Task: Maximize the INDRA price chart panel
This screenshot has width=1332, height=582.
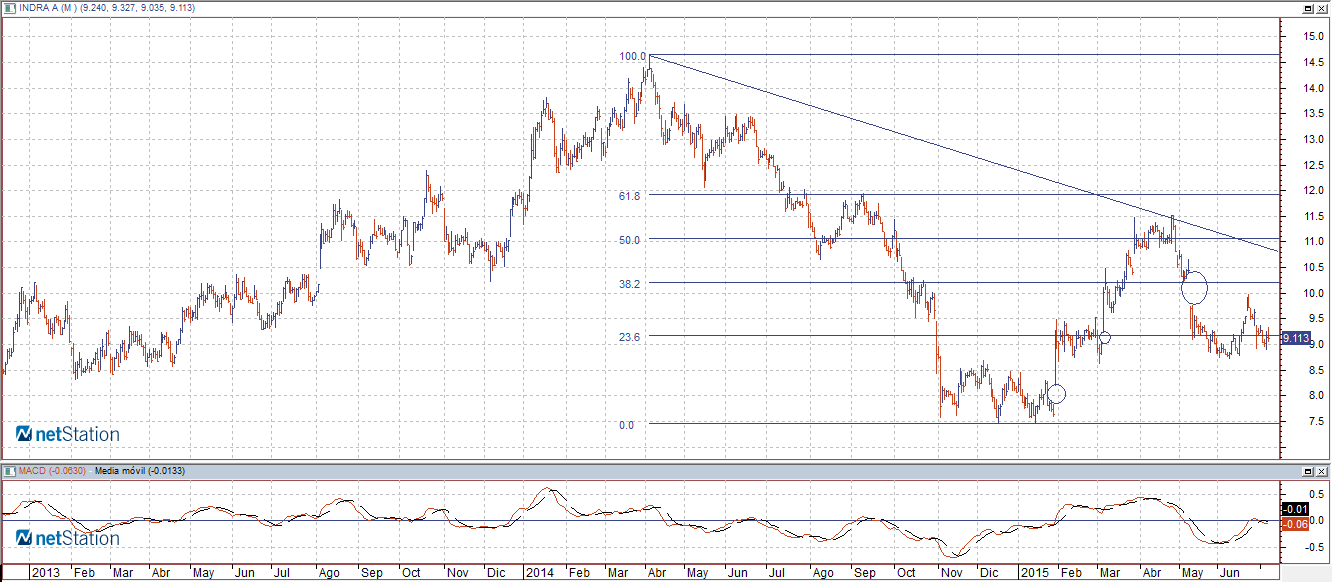Action: point(1307,8)
